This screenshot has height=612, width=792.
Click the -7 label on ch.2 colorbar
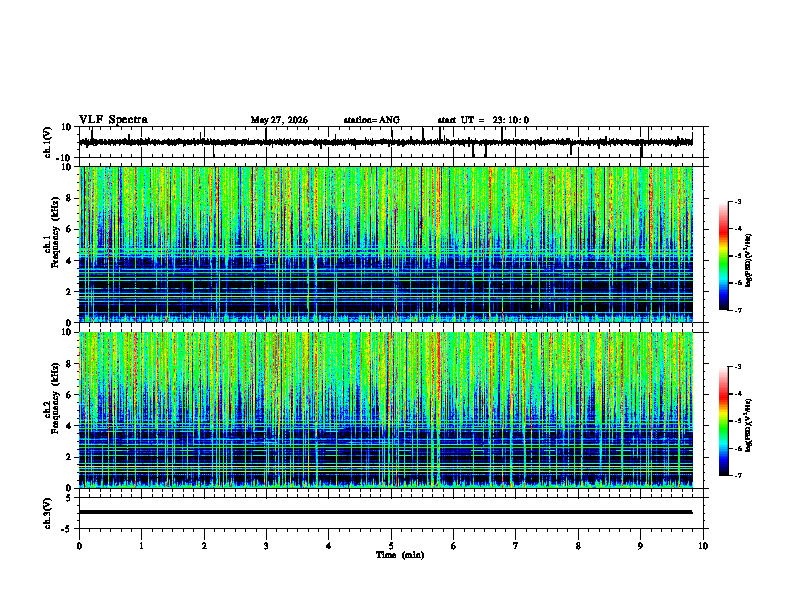tap(737, 476)
